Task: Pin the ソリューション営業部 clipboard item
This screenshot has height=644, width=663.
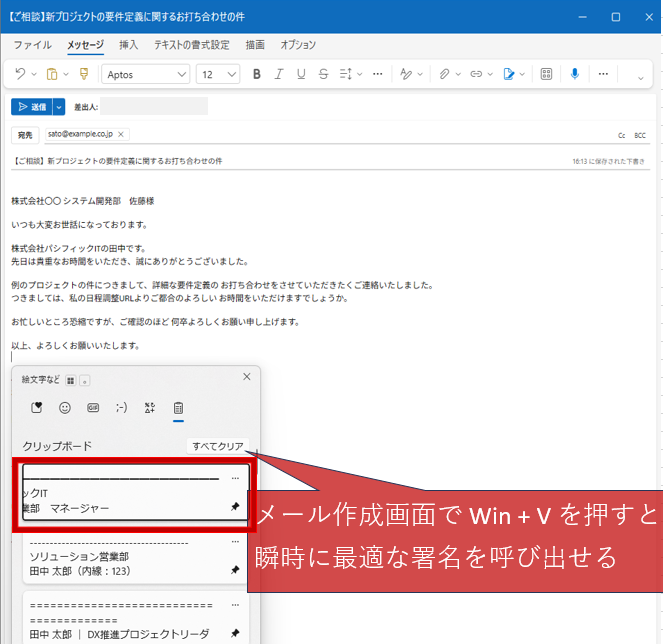Action: coord(235,569)
